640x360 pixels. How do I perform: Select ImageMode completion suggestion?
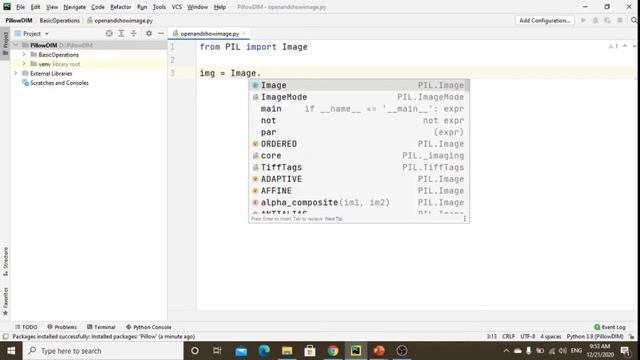pyautogui.click(x=359, y=97)
